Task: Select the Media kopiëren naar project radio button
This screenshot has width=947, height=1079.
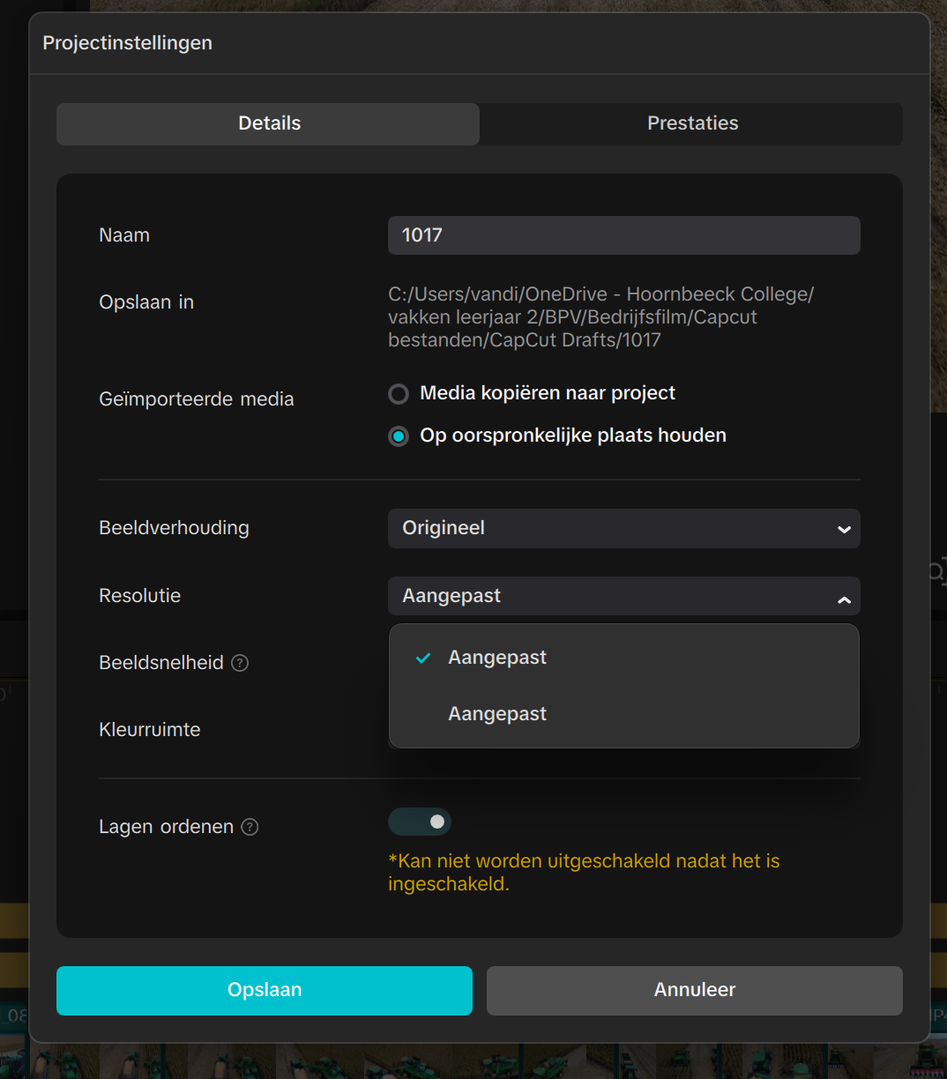Action: (399, 394)
